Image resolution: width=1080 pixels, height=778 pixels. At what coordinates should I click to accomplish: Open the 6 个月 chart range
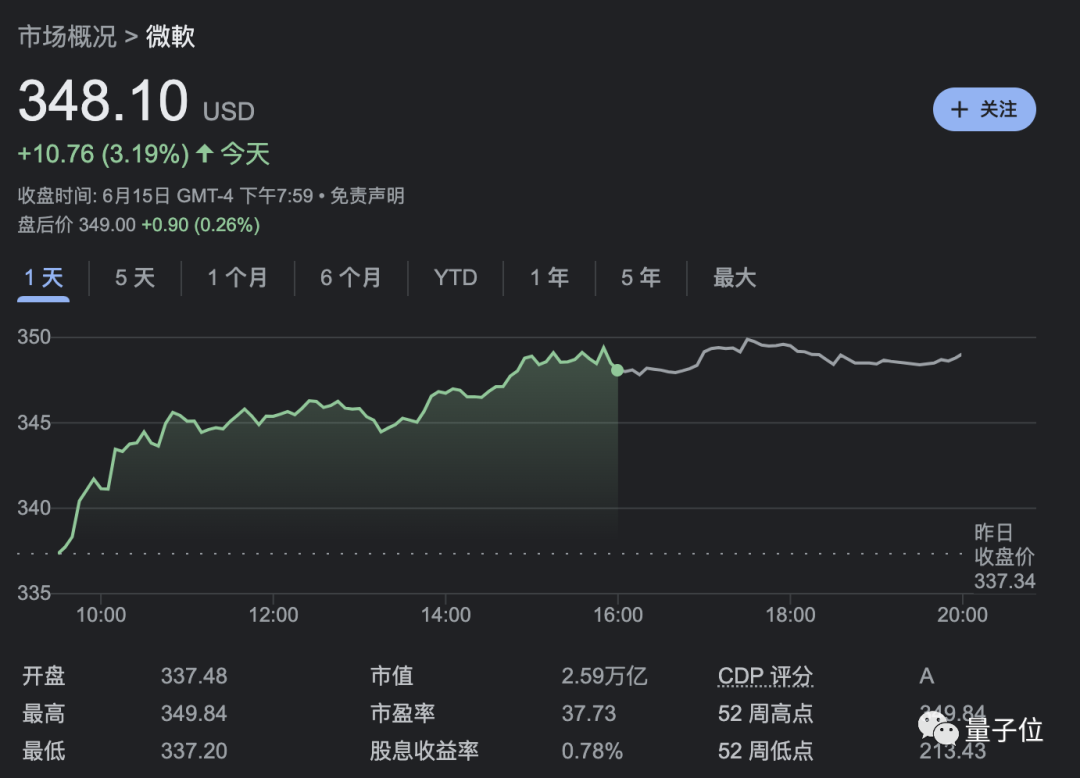[352, 278]
